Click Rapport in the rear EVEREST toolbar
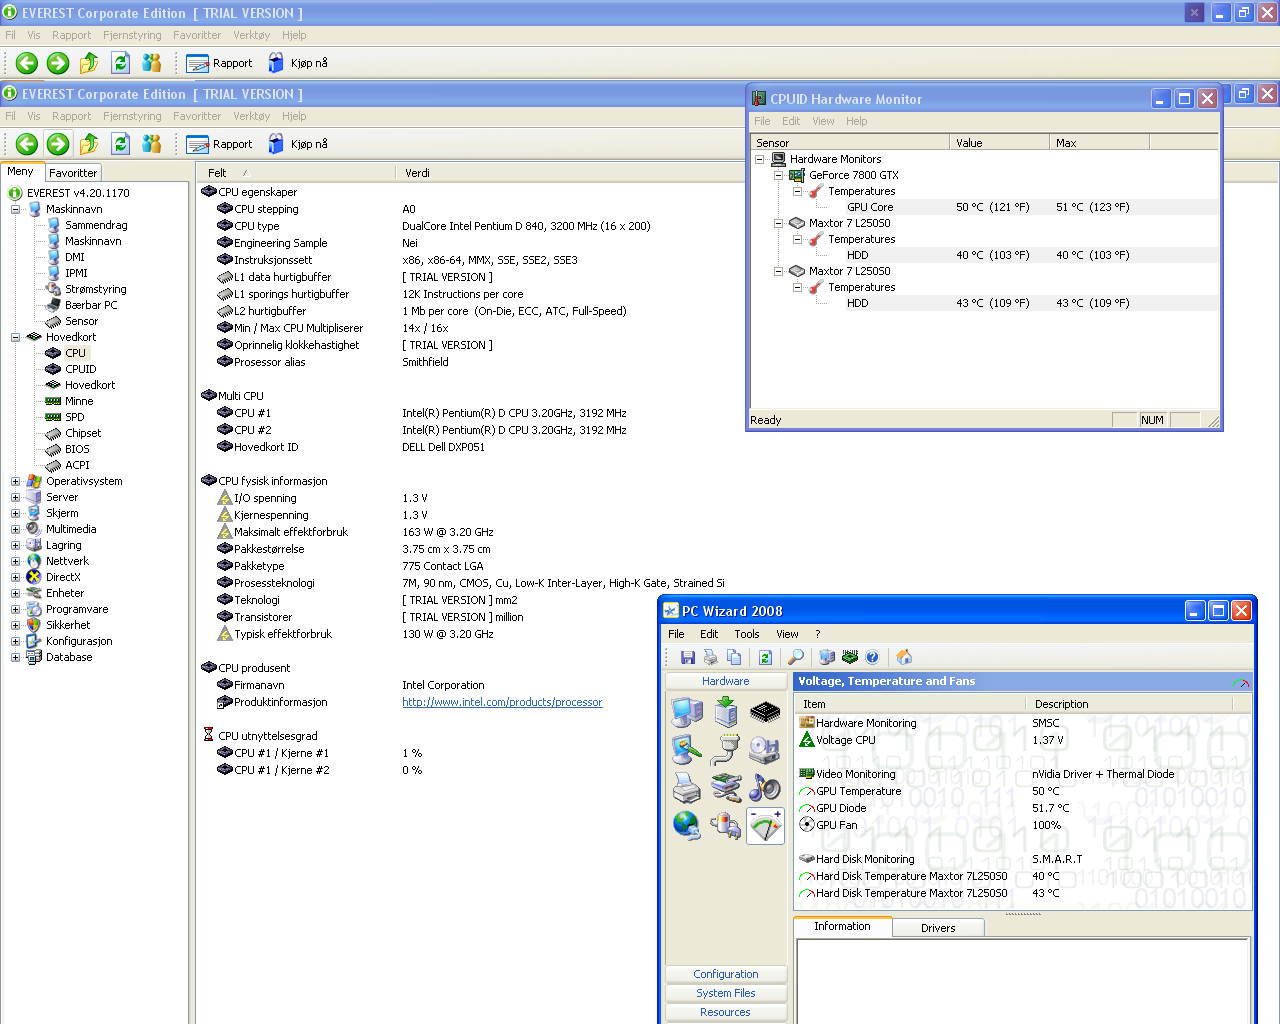This screenshot has height=1024, width=1280. (219, 63)
